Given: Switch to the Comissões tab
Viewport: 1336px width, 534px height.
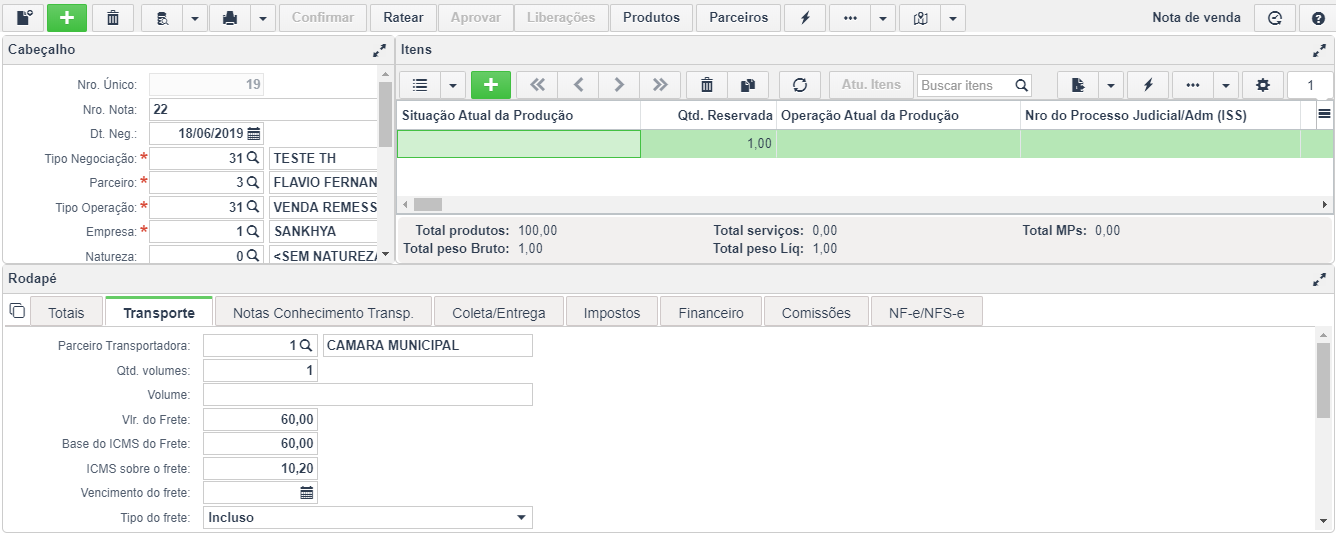Looking at the screenshot, I should 816,313.
